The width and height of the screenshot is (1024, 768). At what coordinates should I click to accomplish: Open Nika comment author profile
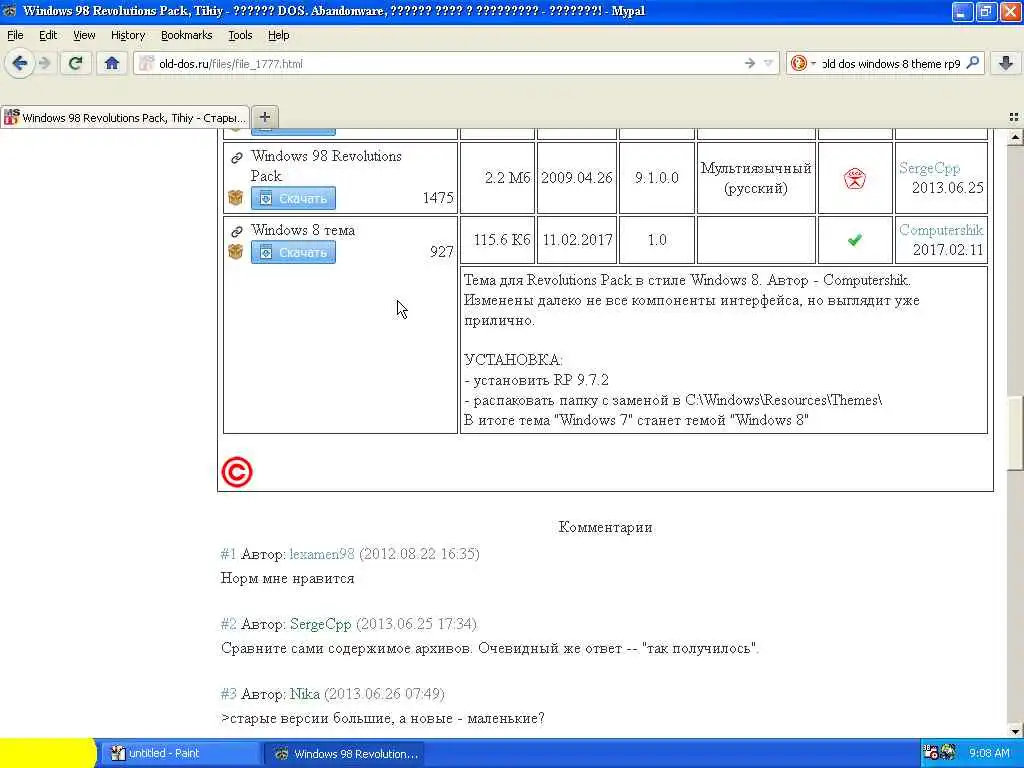[x=304, y=694]
